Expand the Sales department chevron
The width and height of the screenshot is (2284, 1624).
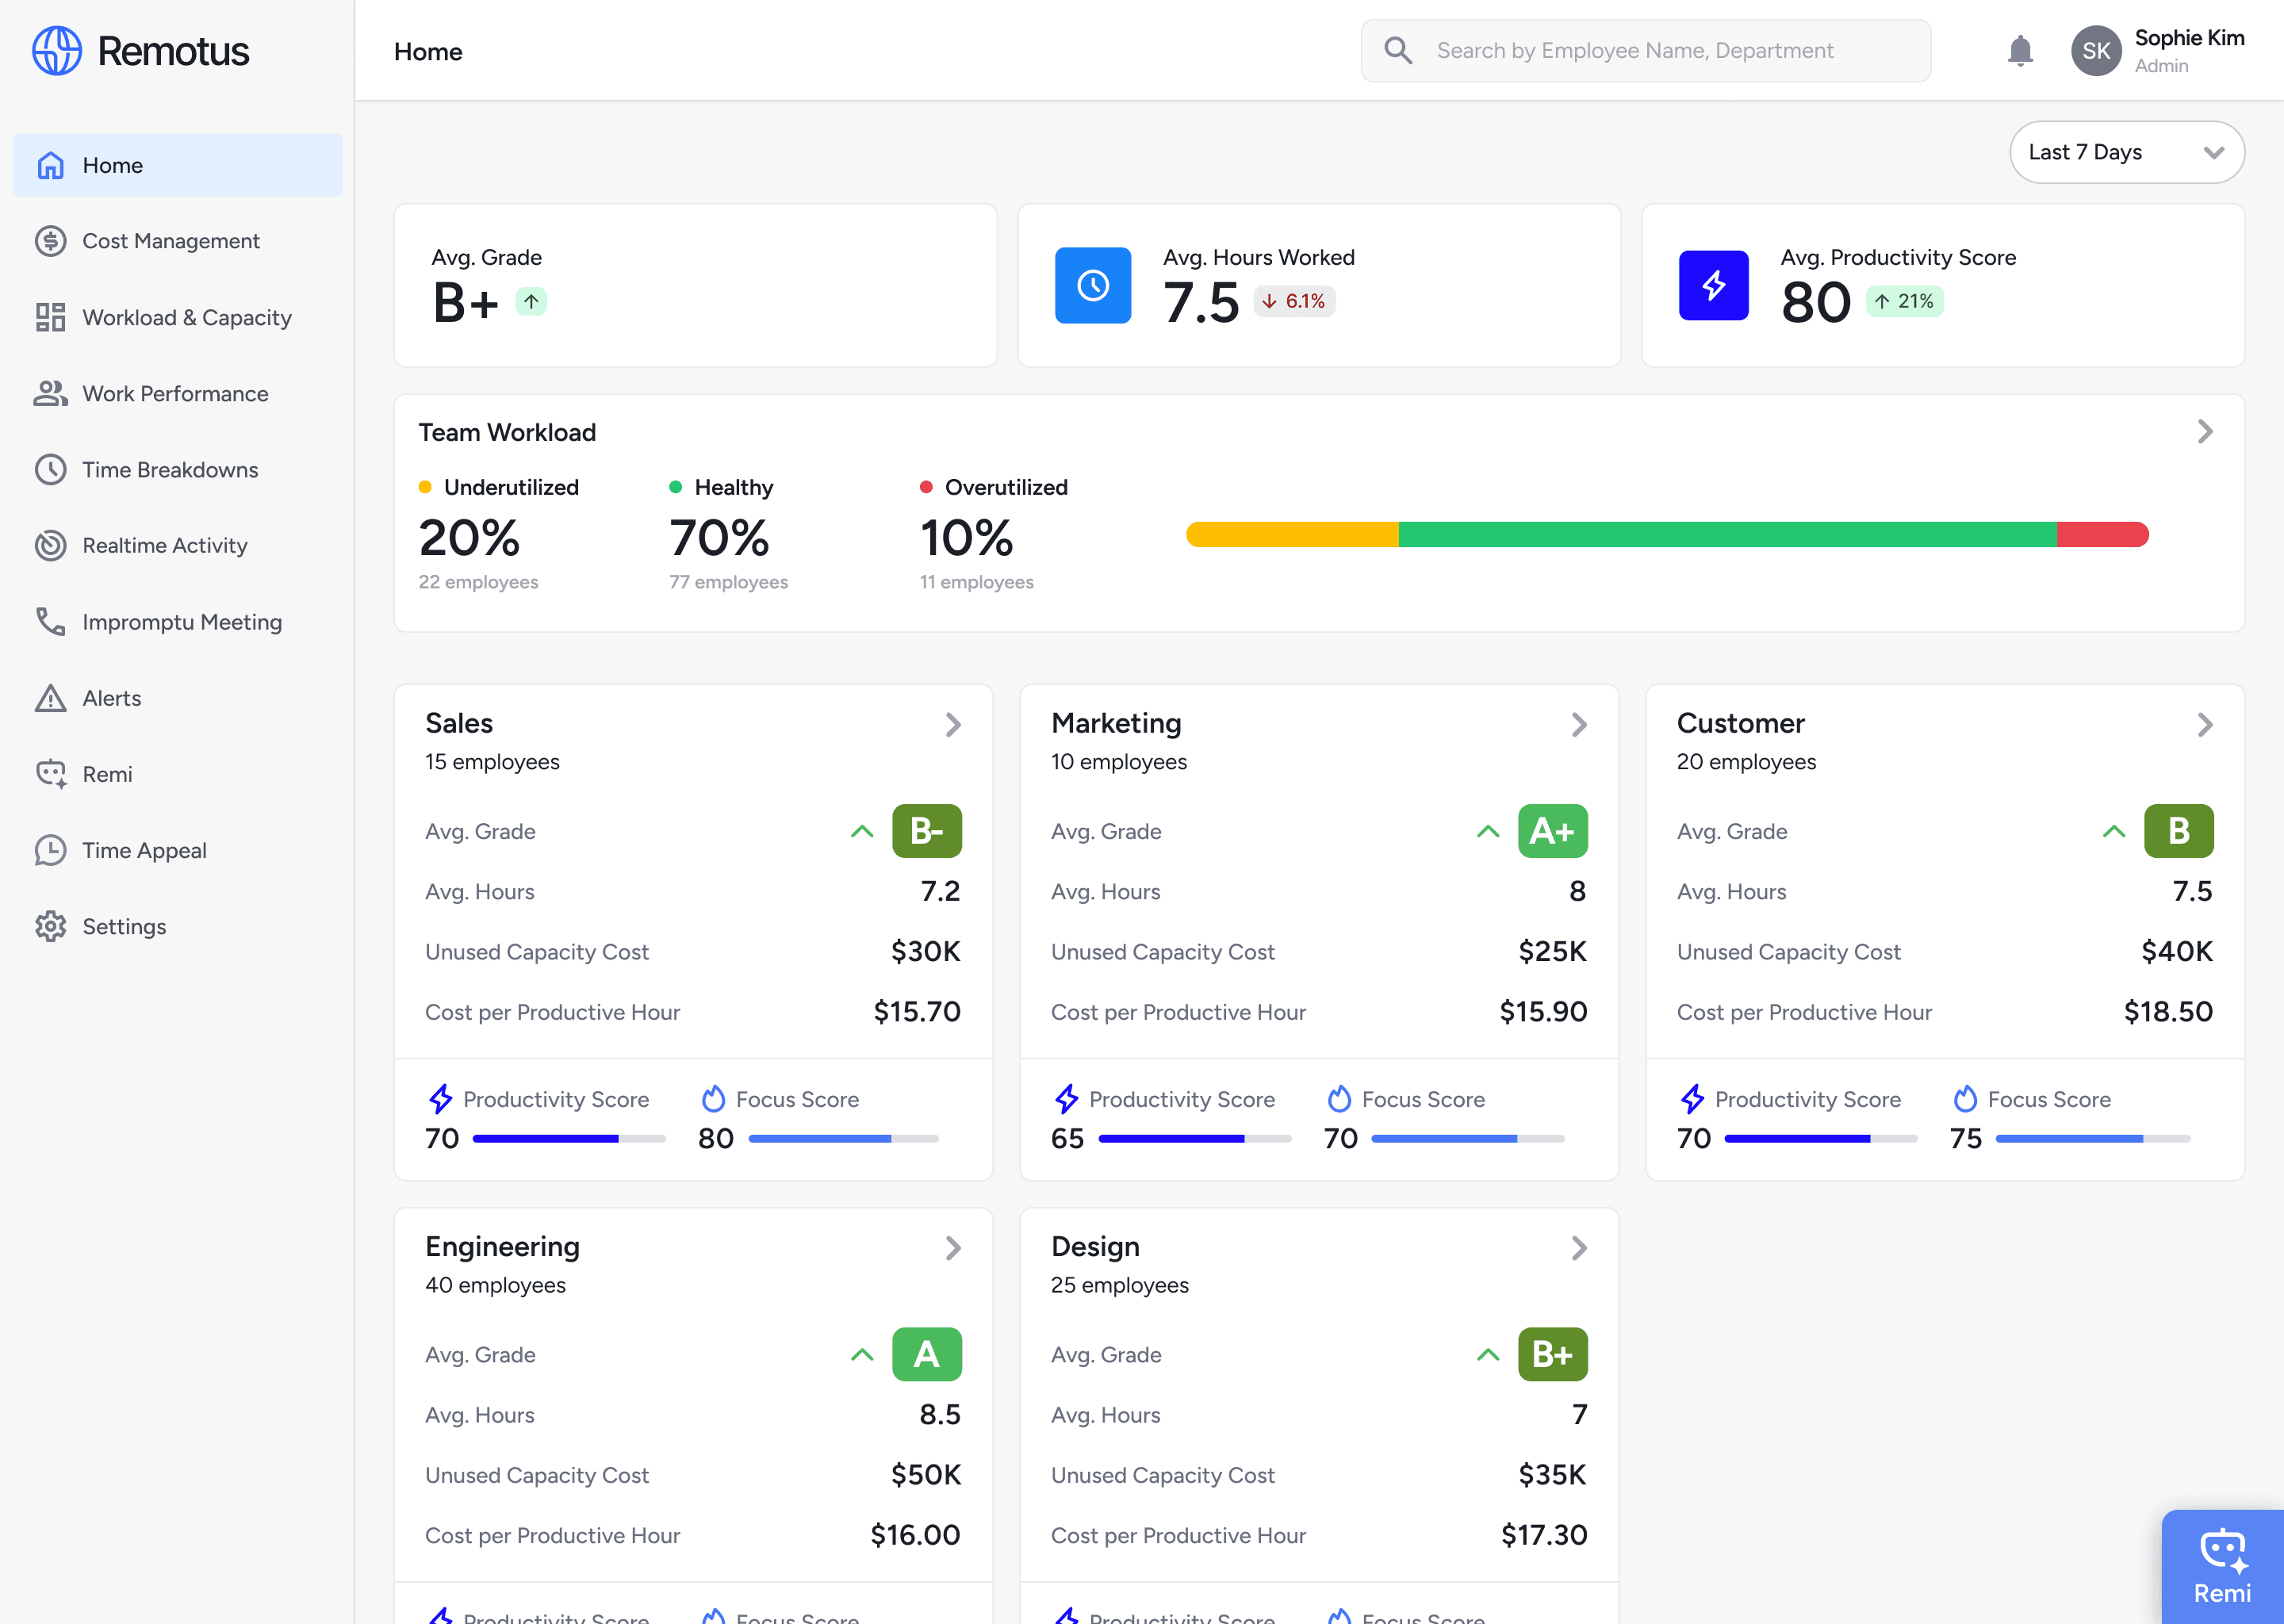[953, 724]
